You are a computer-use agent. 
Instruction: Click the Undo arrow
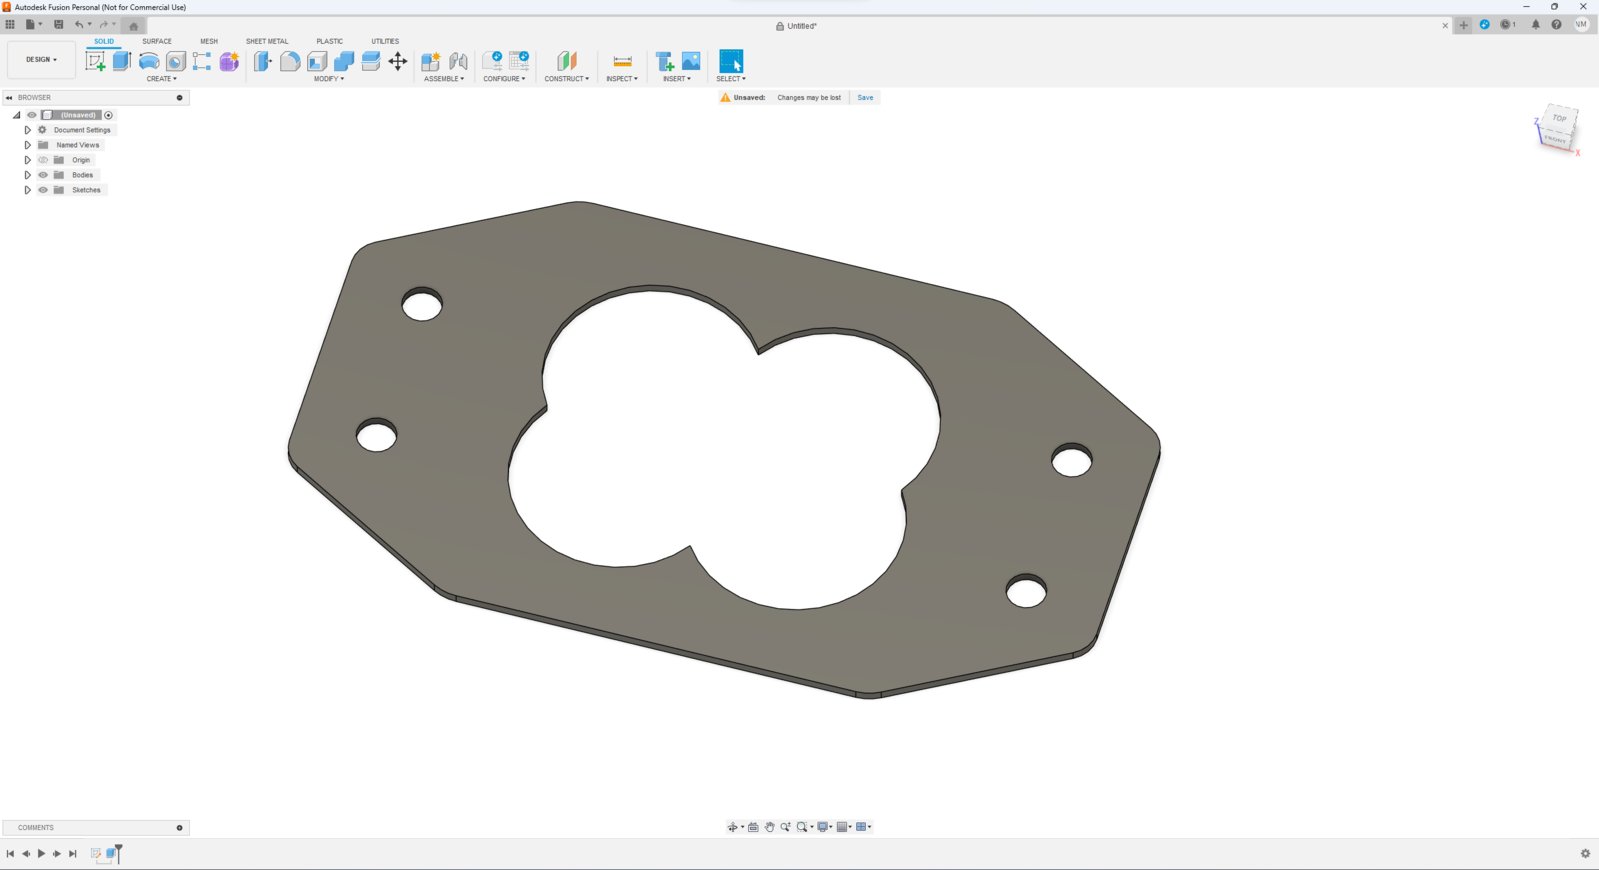(78, 25)
